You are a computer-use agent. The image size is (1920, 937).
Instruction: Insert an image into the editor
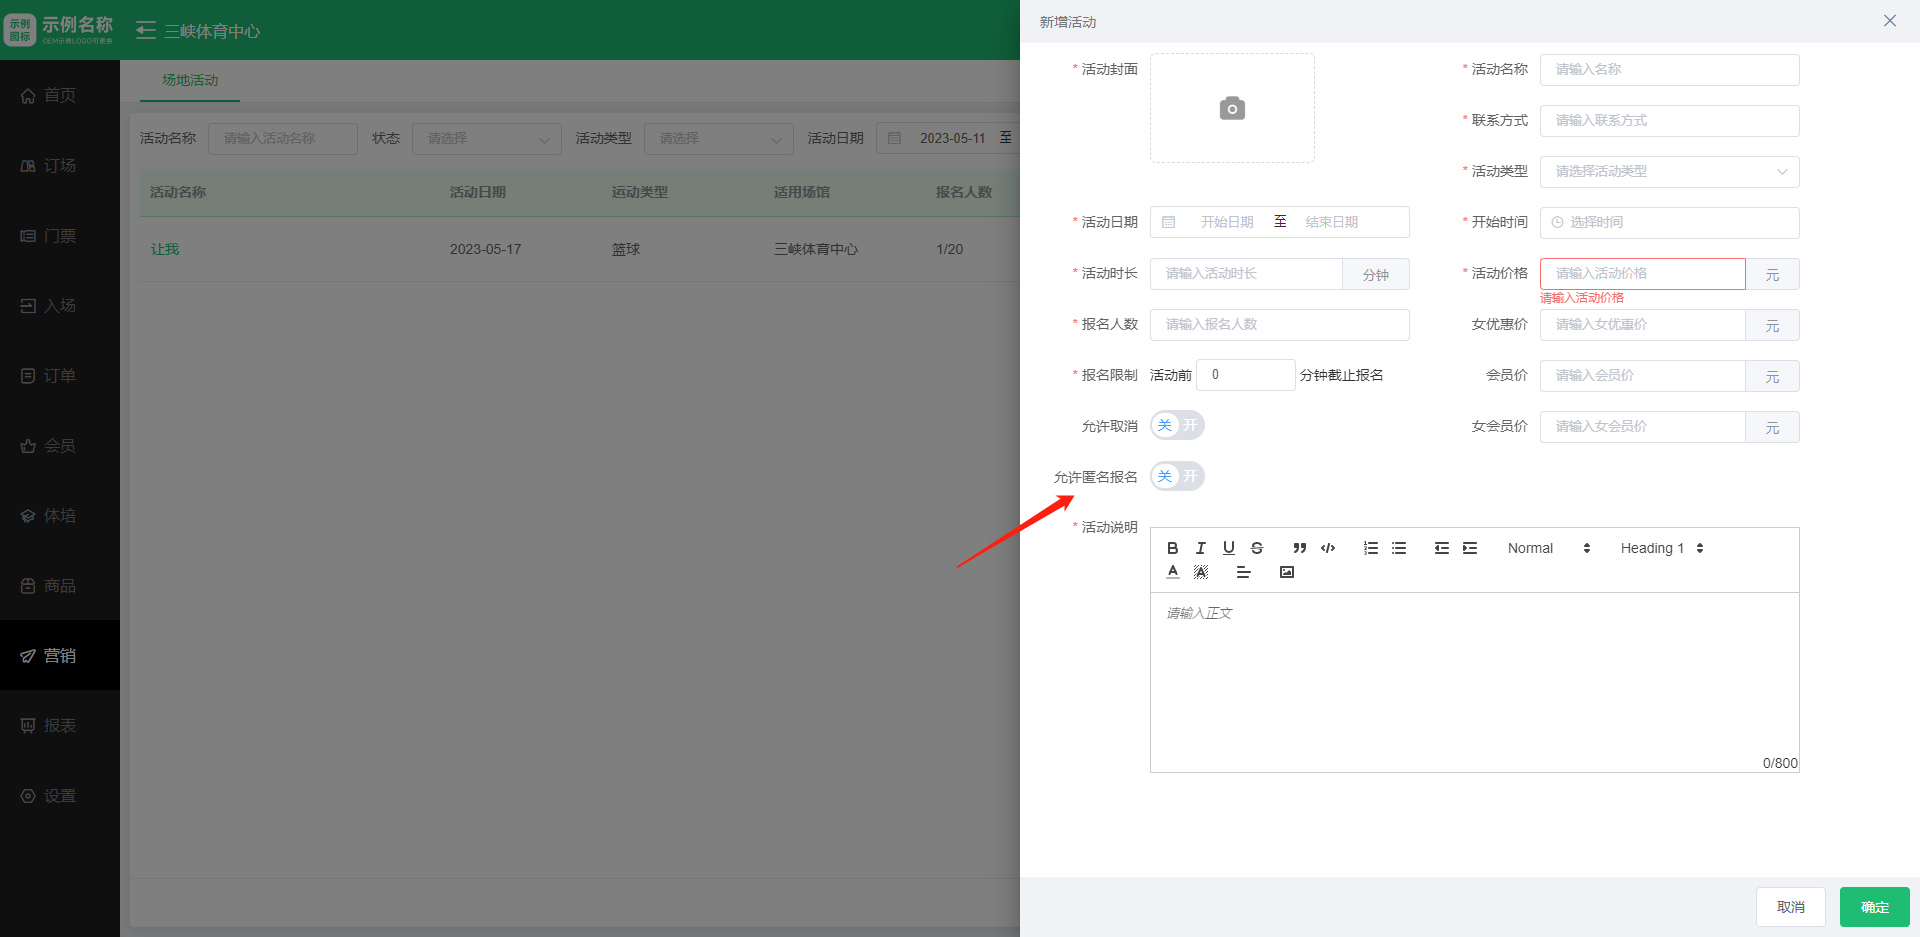click(1287, 572)
